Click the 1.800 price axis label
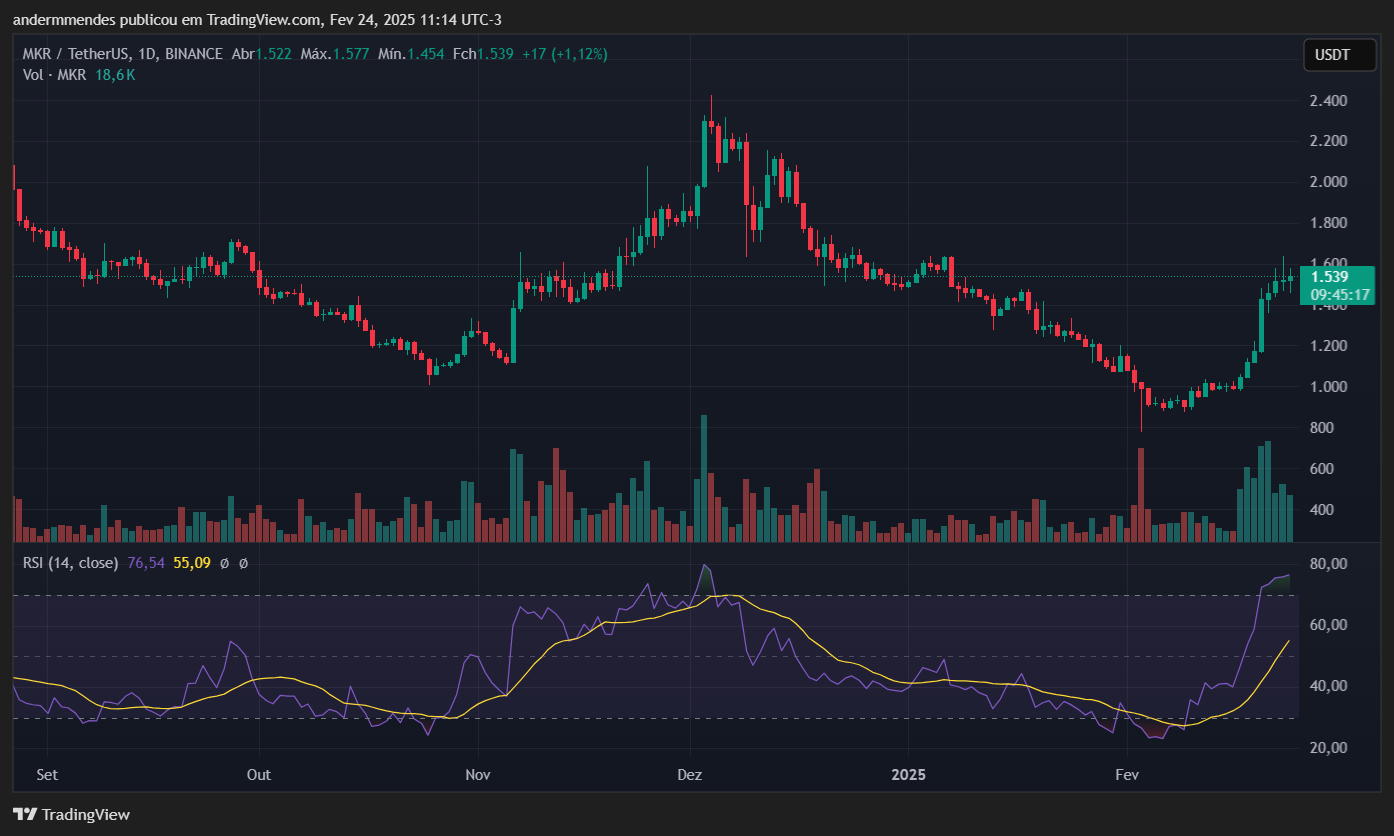Screen dimensions: 1394x836 (1329, 223)
